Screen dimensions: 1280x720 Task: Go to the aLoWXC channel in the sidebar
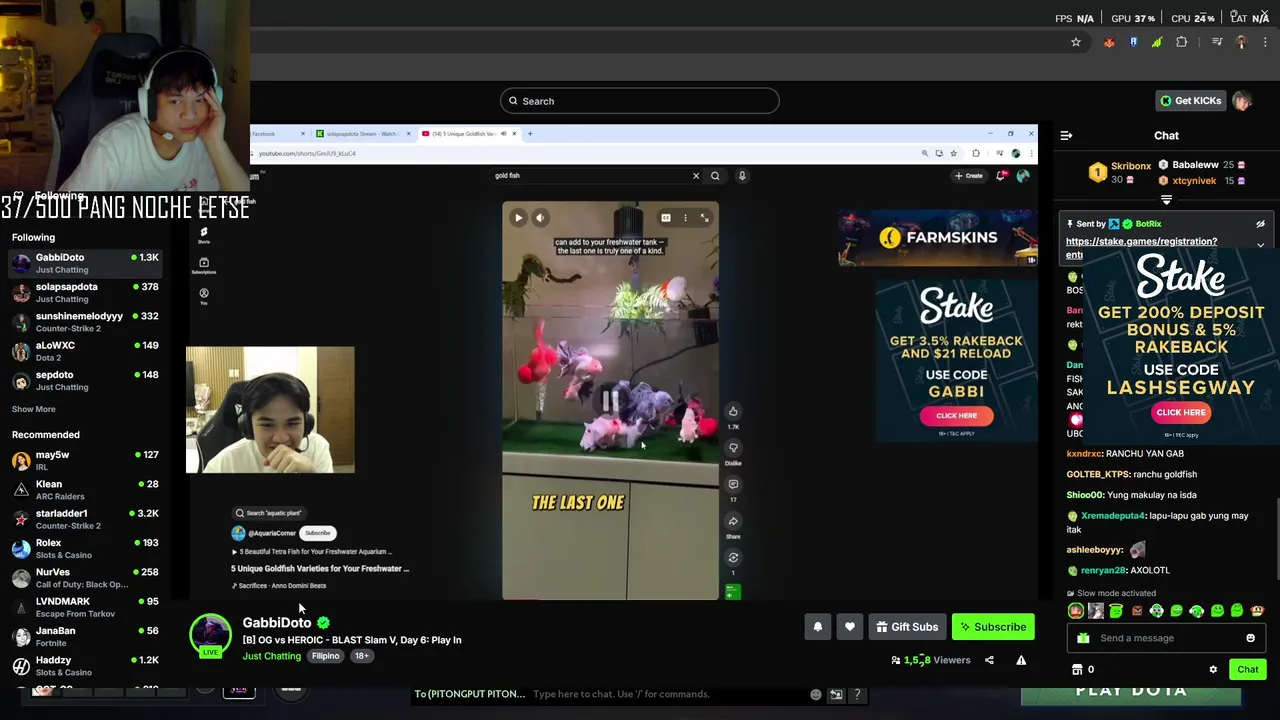(x=85, y=351)
